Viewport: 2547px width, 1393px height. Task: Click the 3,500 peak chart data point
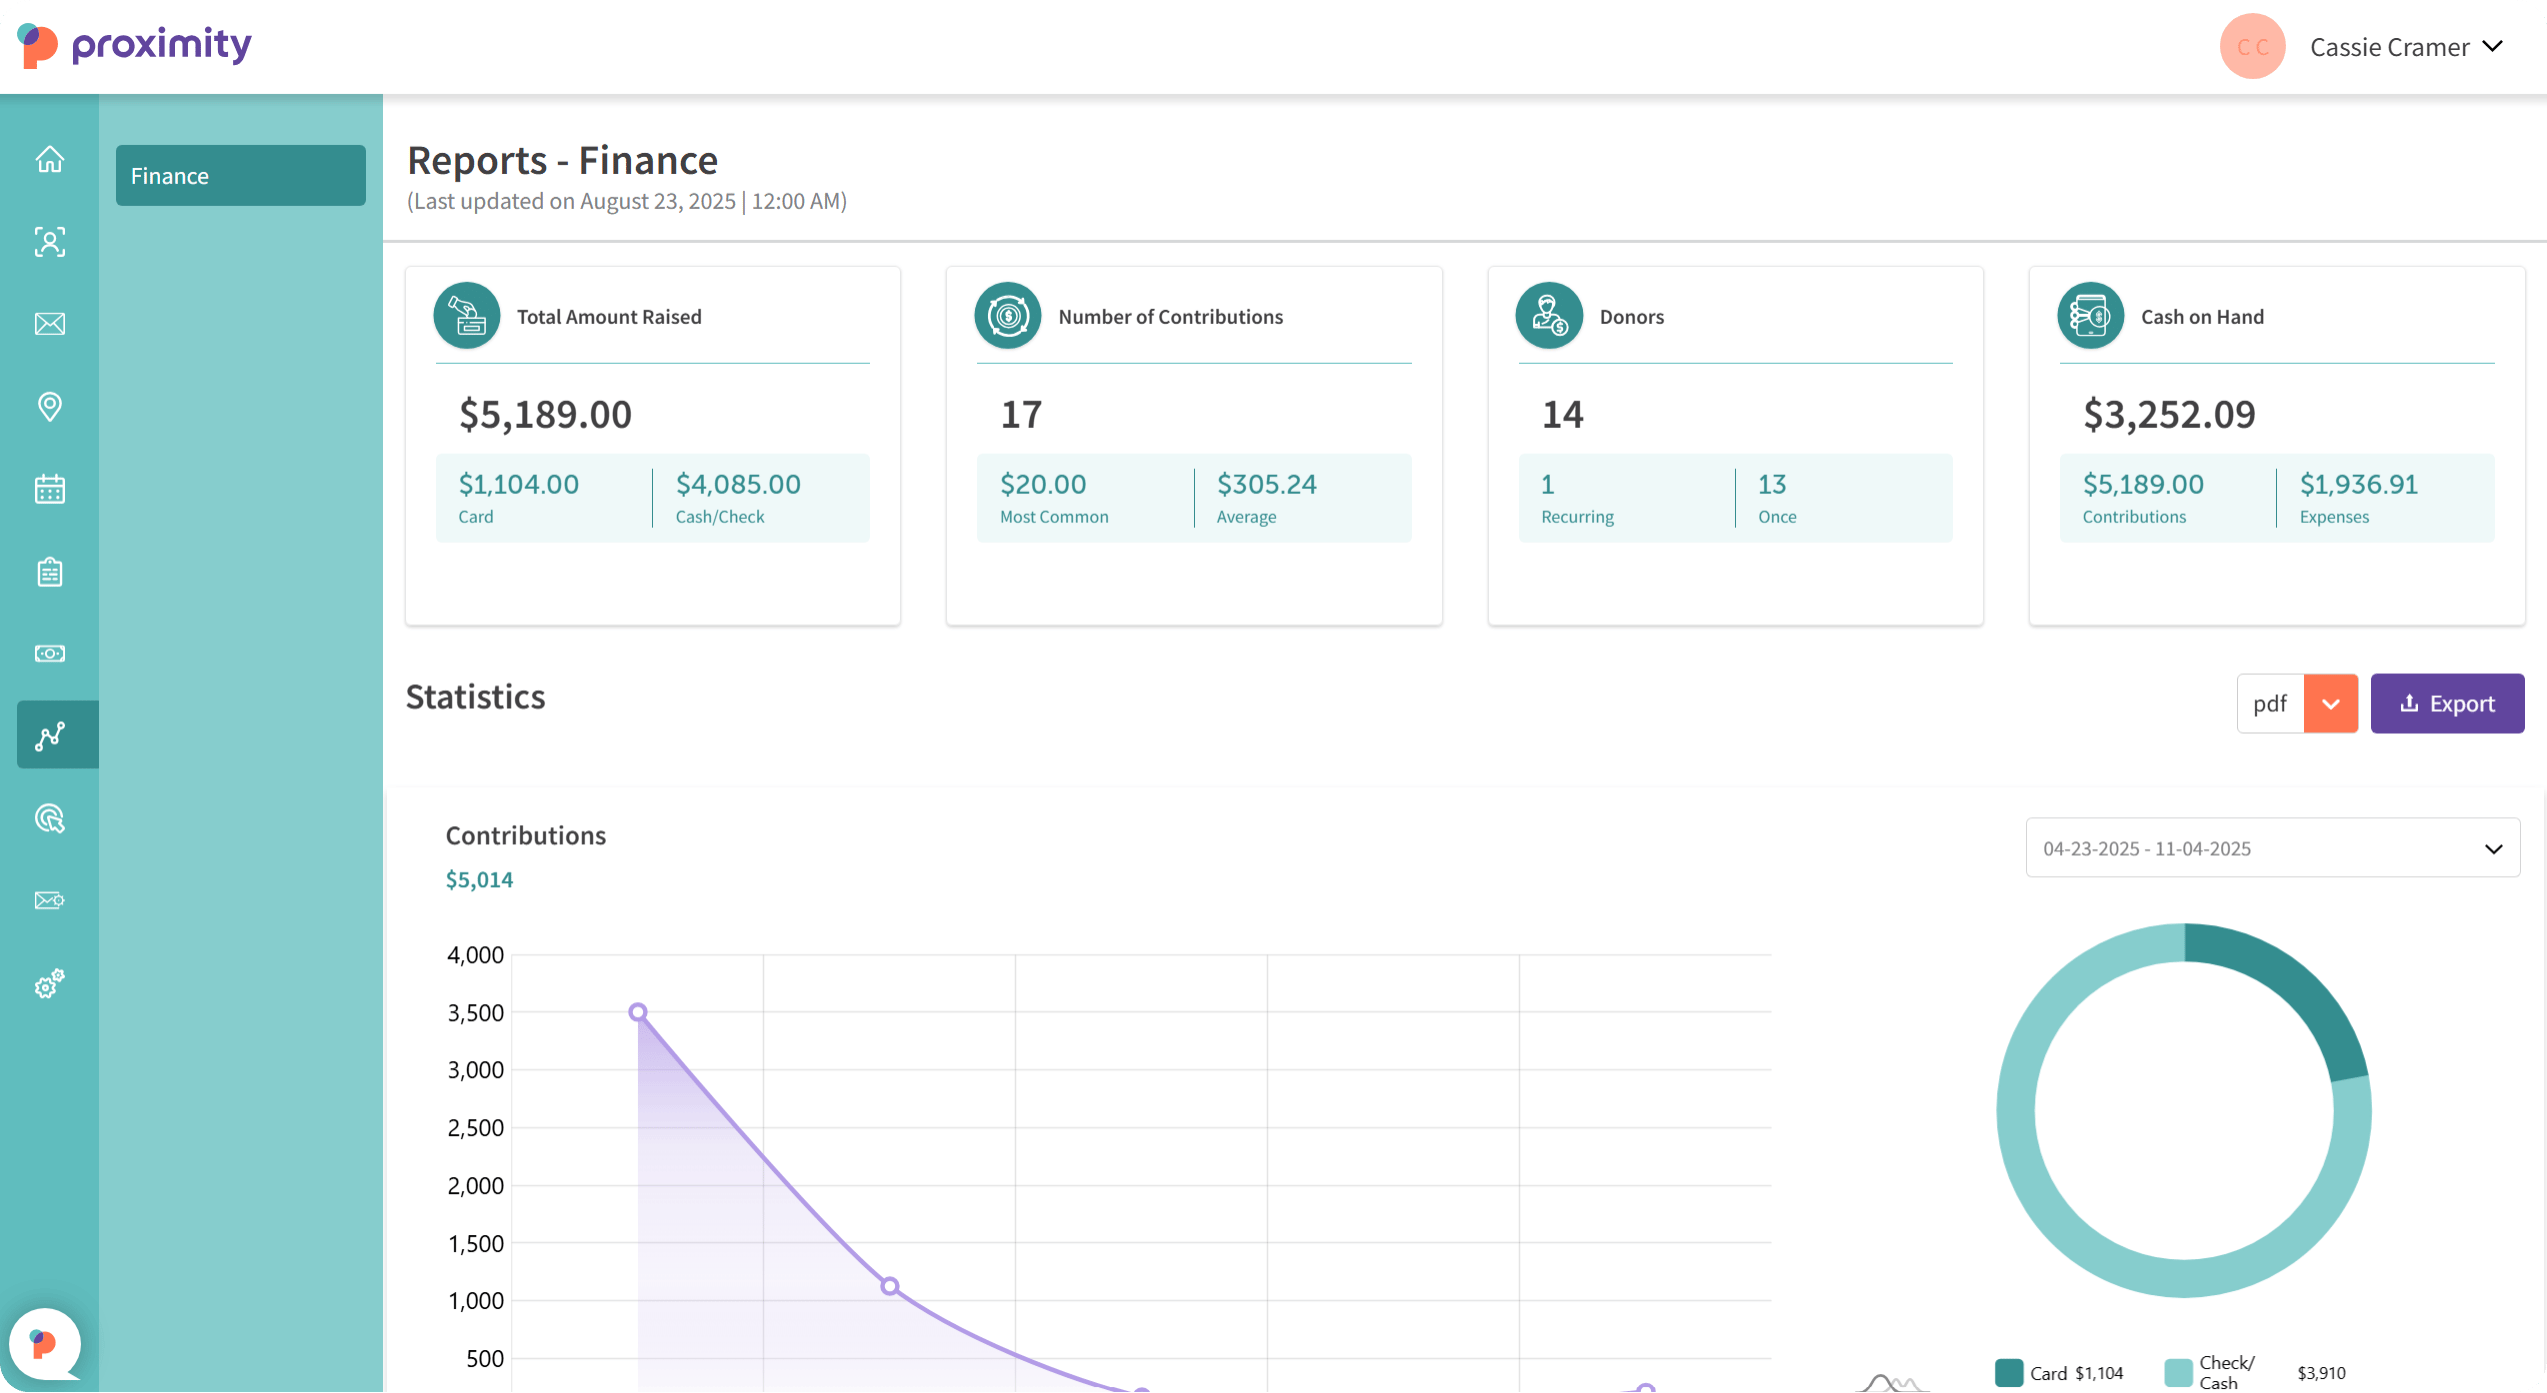click(638, 1012)
